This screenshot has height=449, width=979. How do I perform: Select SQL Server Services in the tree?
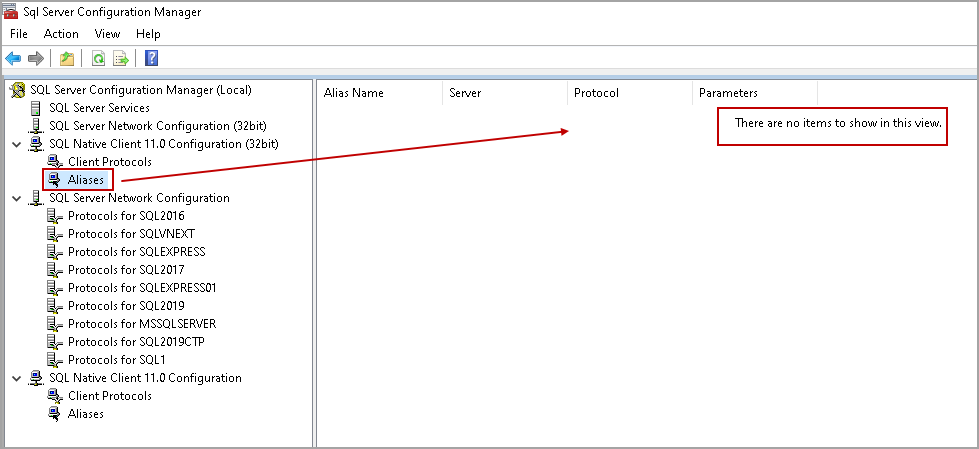click(x=99, y=108)
